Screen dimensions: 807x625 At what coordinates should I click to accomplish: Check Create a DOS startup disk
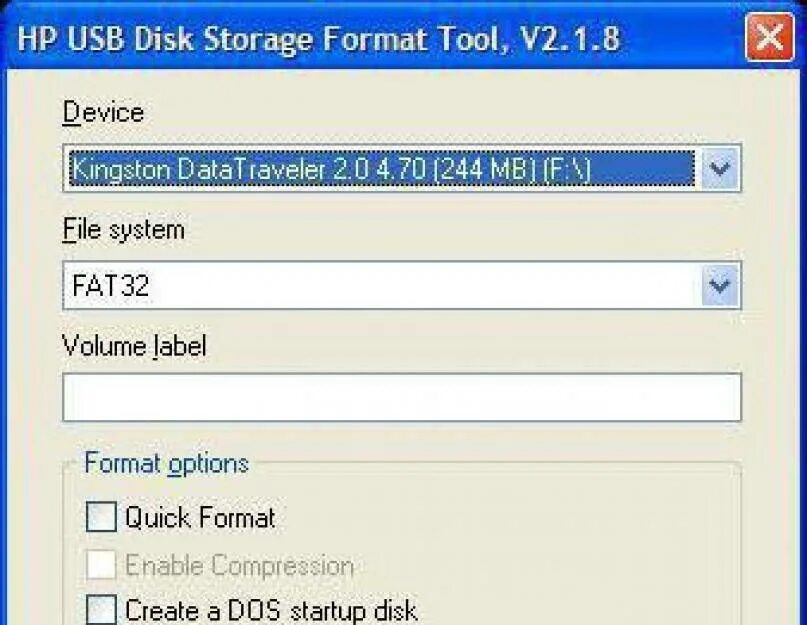(101, 609)
